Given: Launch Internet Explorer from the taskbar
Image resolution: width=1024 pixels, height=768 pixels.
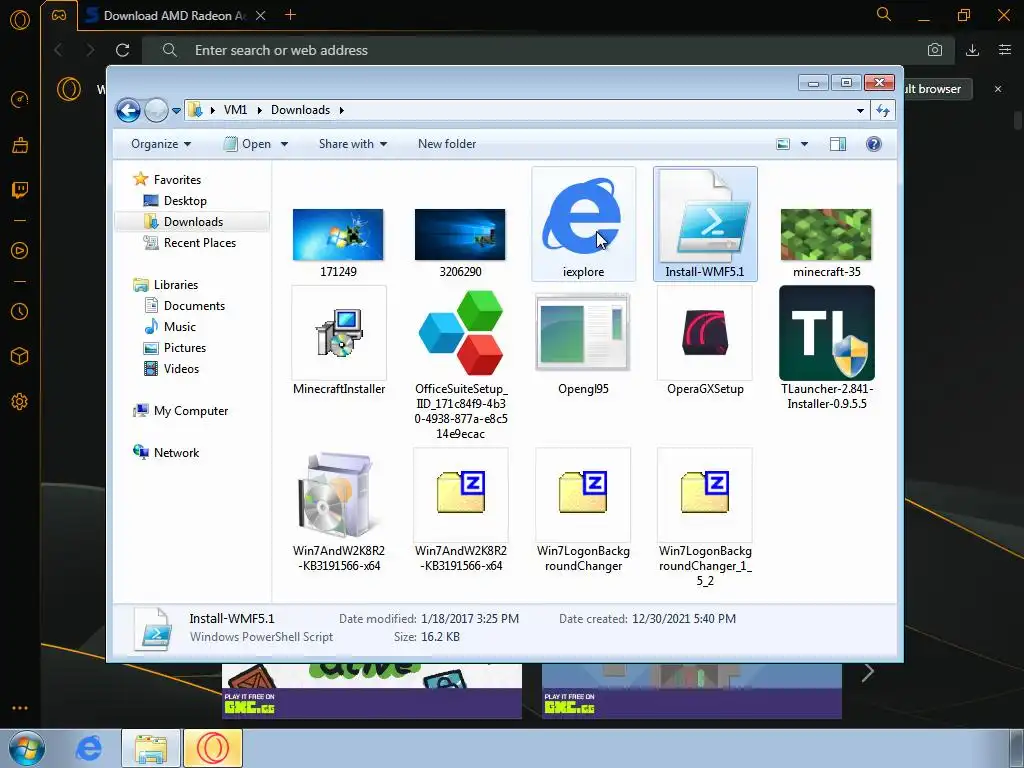Looking at the screenshot, I should (x=88, y=748).
